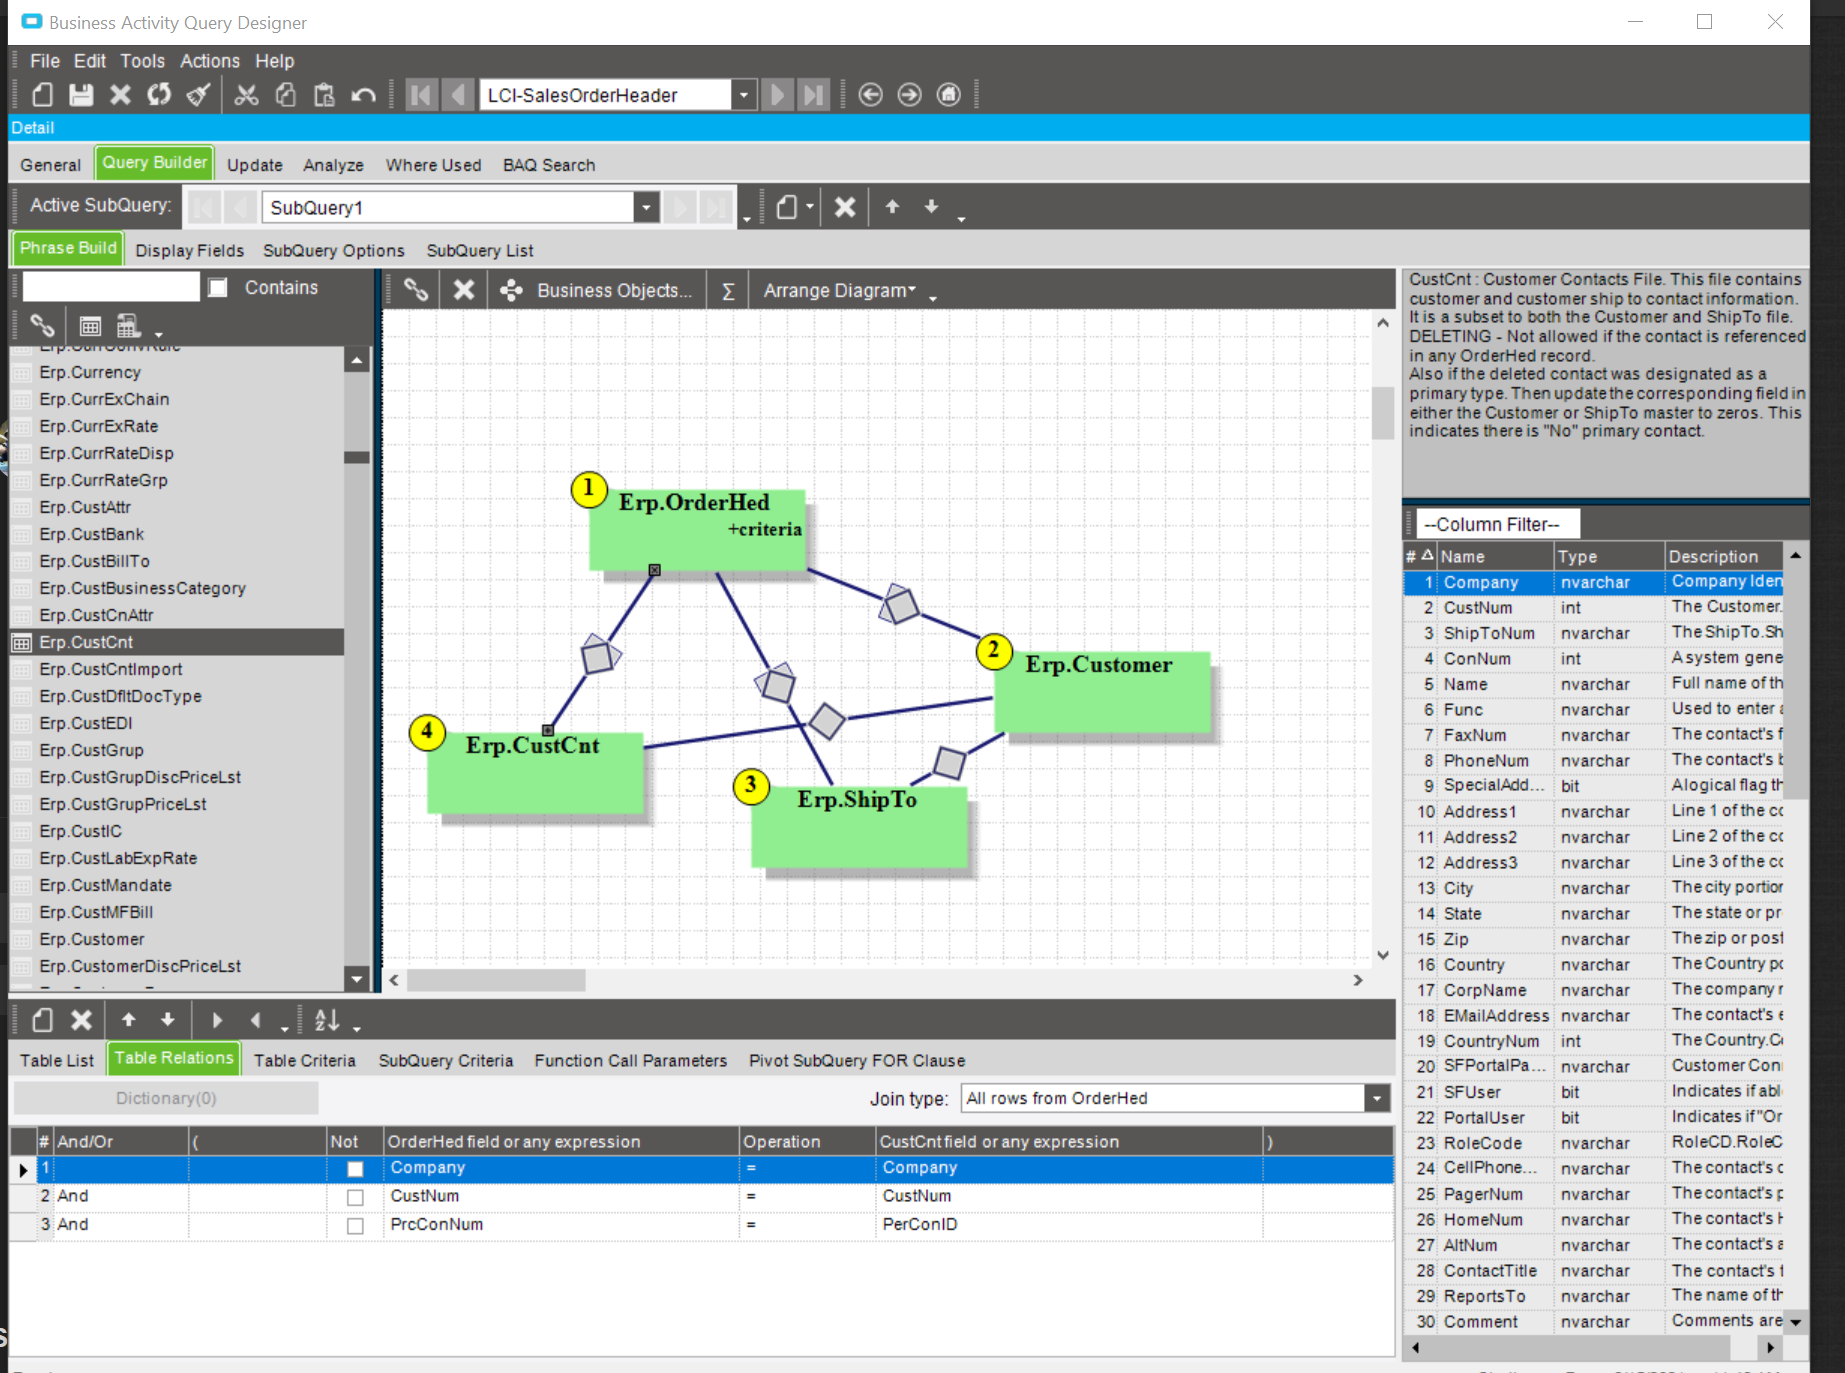This screenshot has height=1373, width=1845.
Task: Click the new subquery icon
Action: point(787,207)
